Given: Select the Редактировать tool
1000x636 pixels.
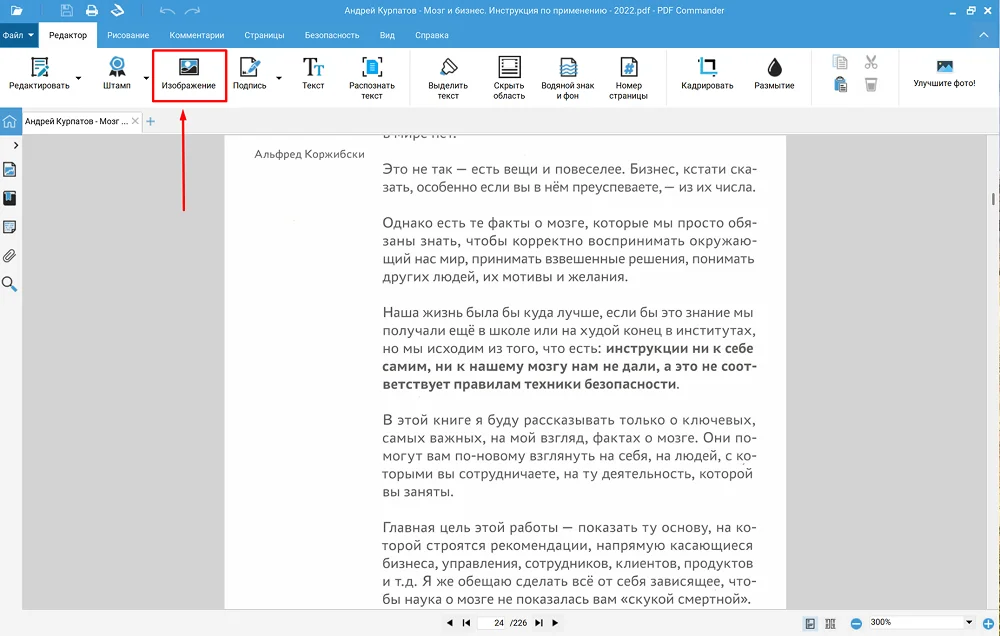Looking at the screenshot, I should click(x=39, y=73).
